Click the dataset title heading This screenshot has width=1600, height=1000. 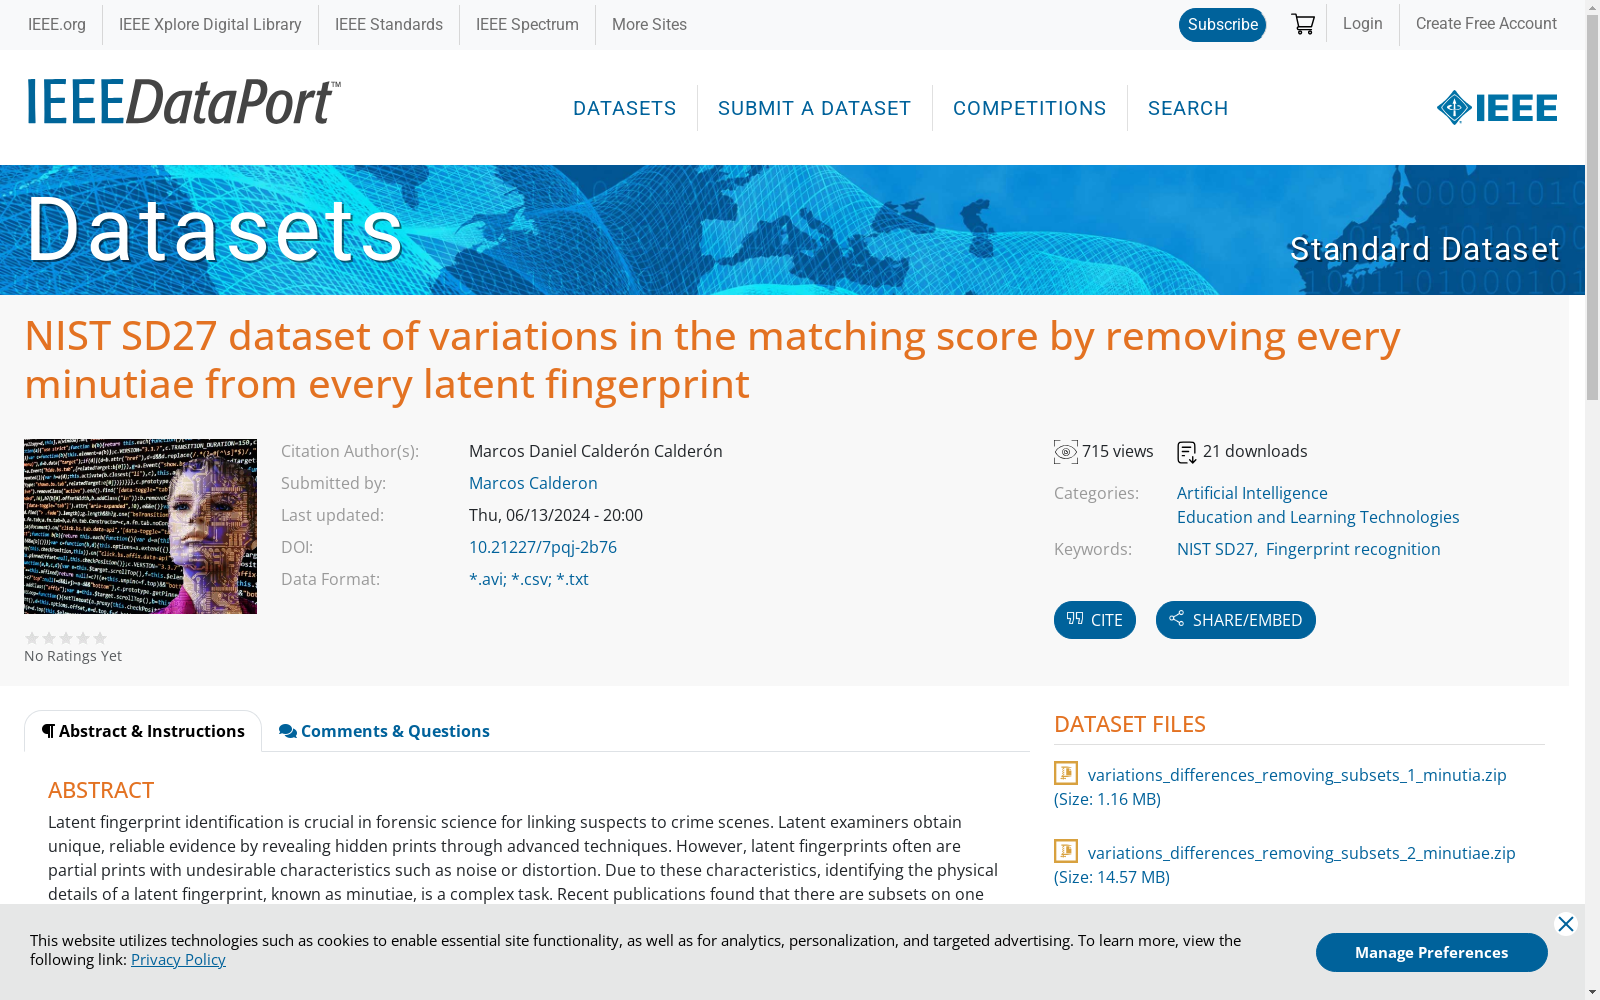712,360
